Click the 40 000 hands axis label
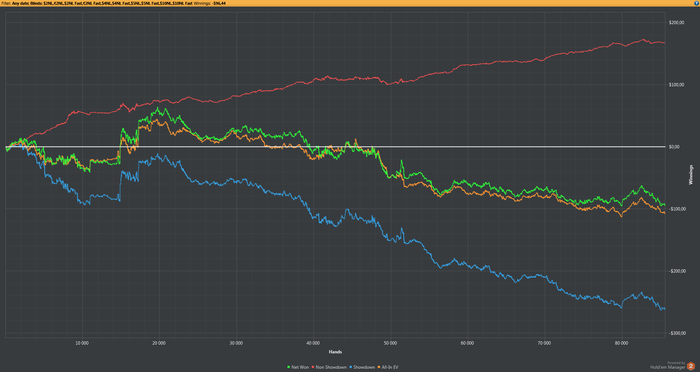This screenshot has height=372, width=700. coord(313,343)
